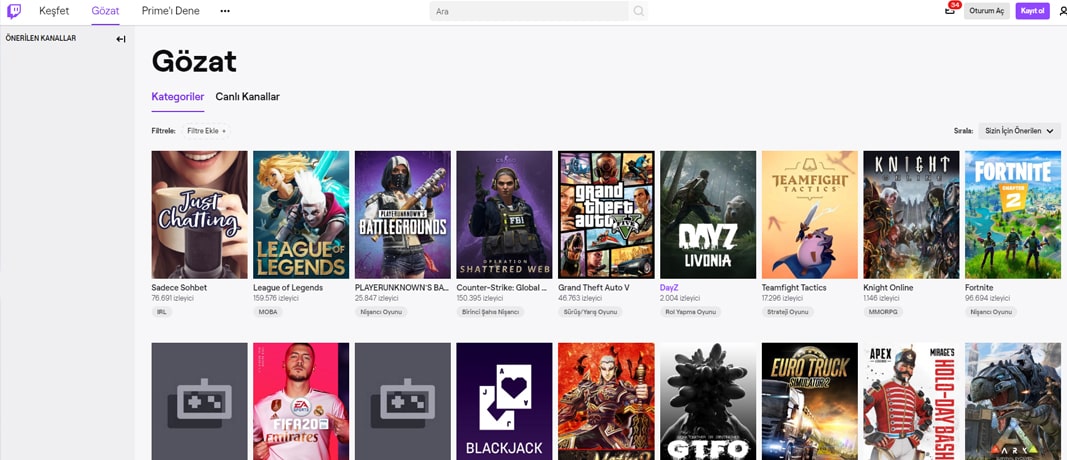The image size is (1067, 460).
Task: Click the Teamfight Tactics title link
Action: 794,288
